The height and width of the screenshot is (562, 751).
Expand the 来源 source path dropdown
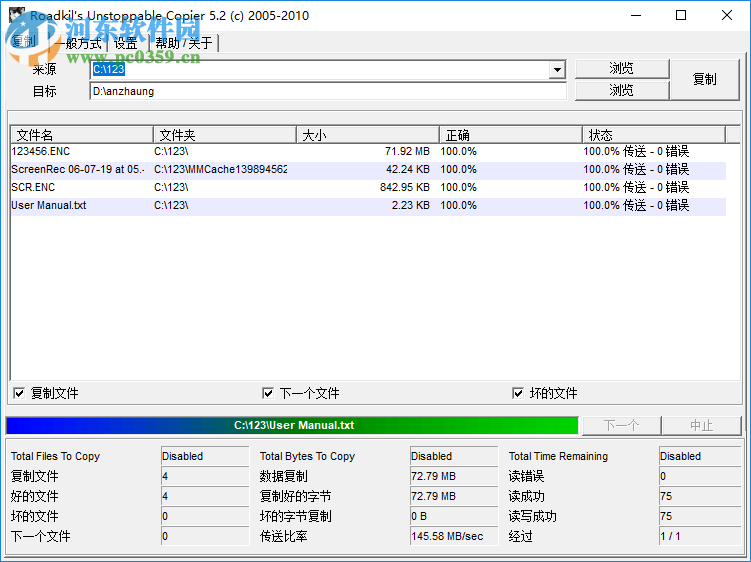pyautogui.click(x=557, y=70)
